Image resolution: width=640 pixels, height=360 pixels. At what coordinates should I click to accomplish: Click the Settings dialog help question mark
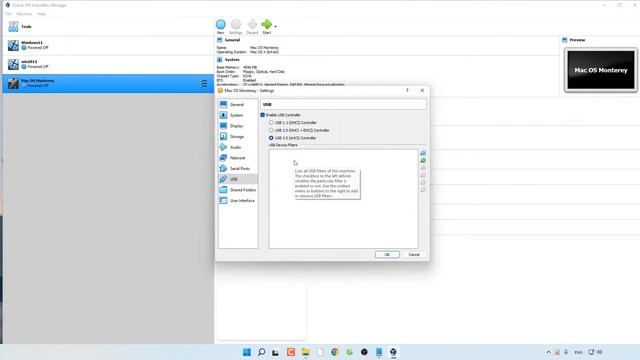point(407,90)
